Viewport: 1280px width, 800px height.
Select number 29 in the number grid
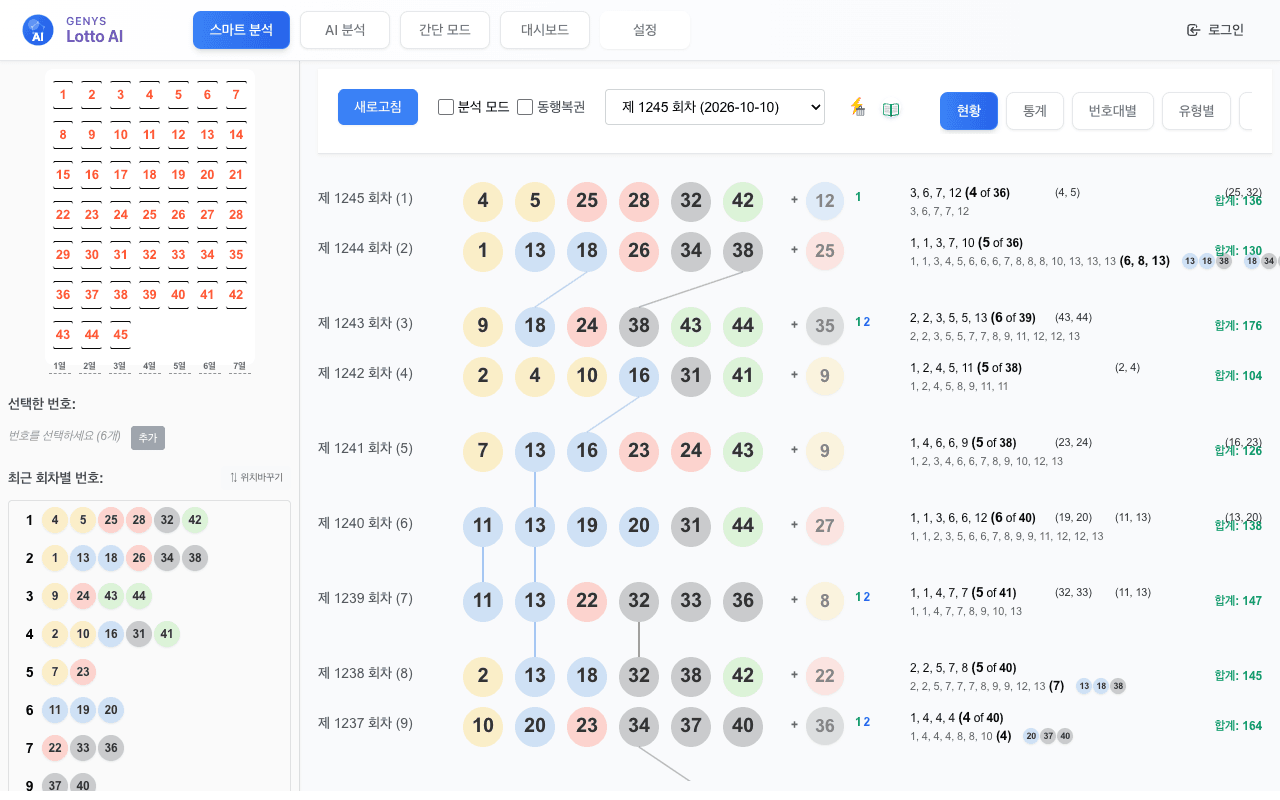[63, 256]
